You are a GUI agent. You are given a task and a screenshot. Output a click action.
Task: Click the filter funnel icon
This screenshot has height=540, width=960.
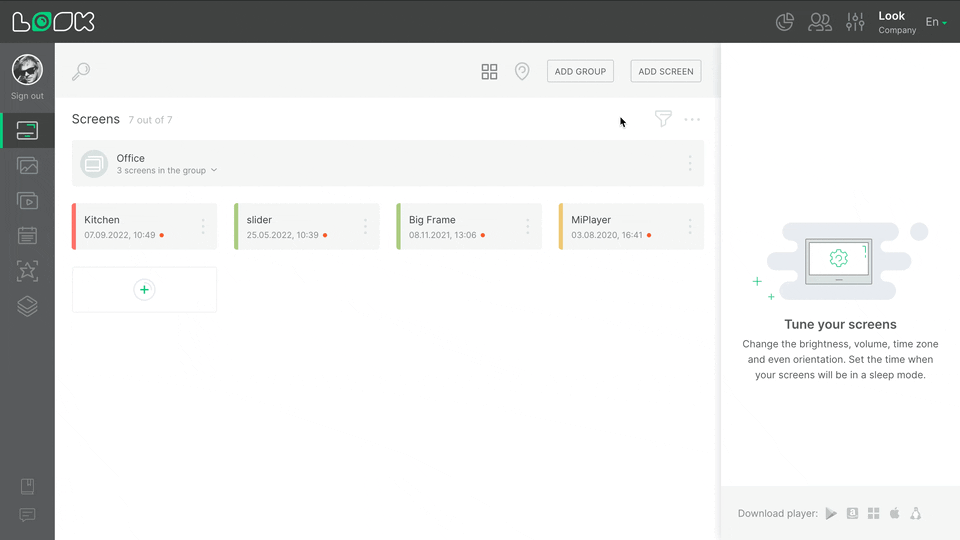tap(663, 119)
